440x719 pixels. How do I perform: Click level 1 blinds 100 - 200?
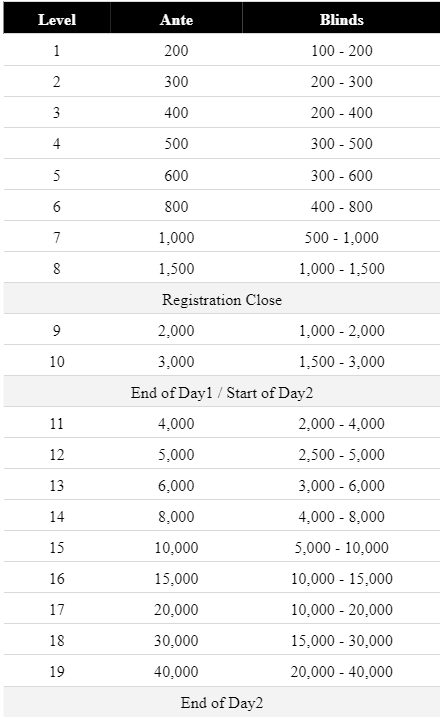341,50
